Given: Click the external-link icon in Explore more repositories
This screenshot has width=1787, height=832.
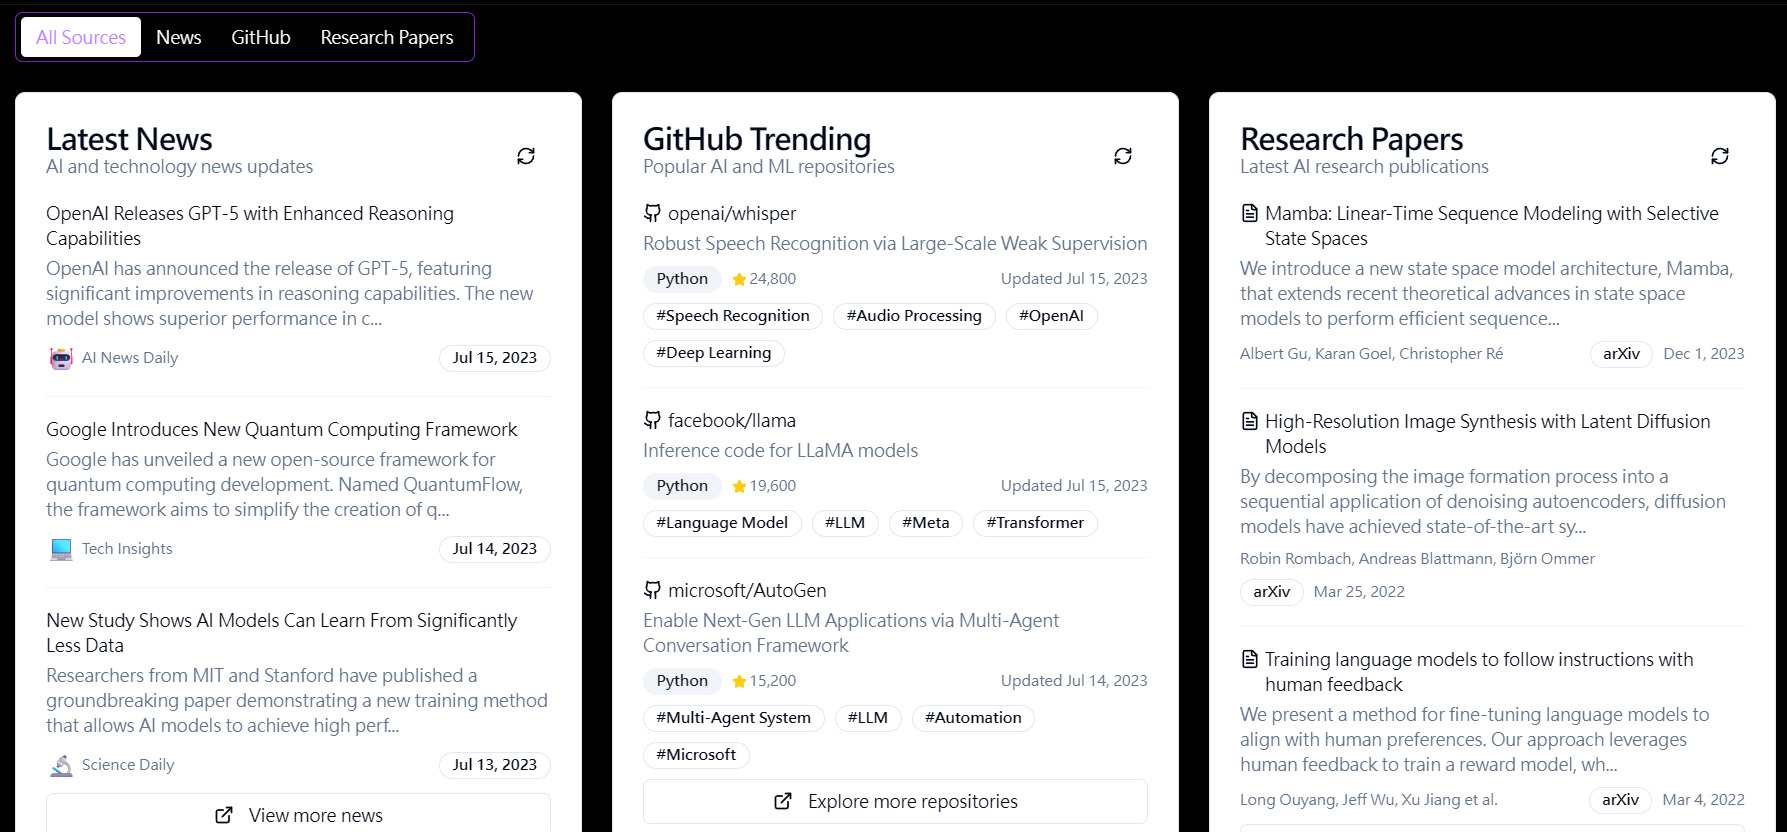Looking at the screenshot, I should coord(783,801).
